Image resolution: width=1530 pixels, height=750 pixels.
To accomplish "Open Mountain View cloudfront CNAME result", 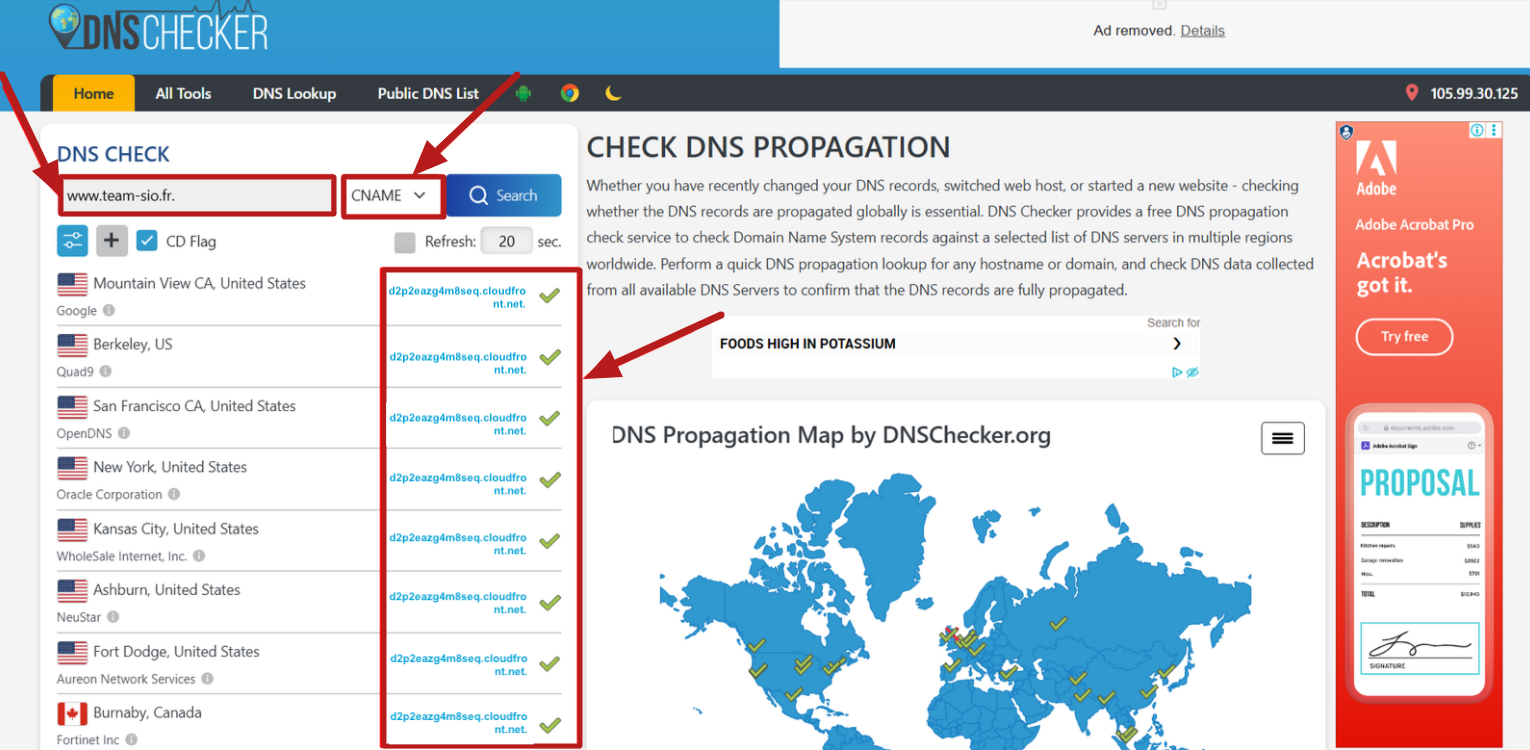I will [458, 297].
